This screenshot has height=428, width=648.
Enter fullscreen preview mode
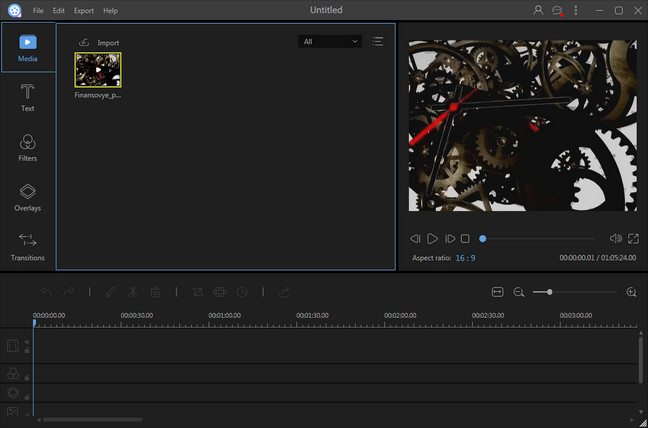(634, 239)
